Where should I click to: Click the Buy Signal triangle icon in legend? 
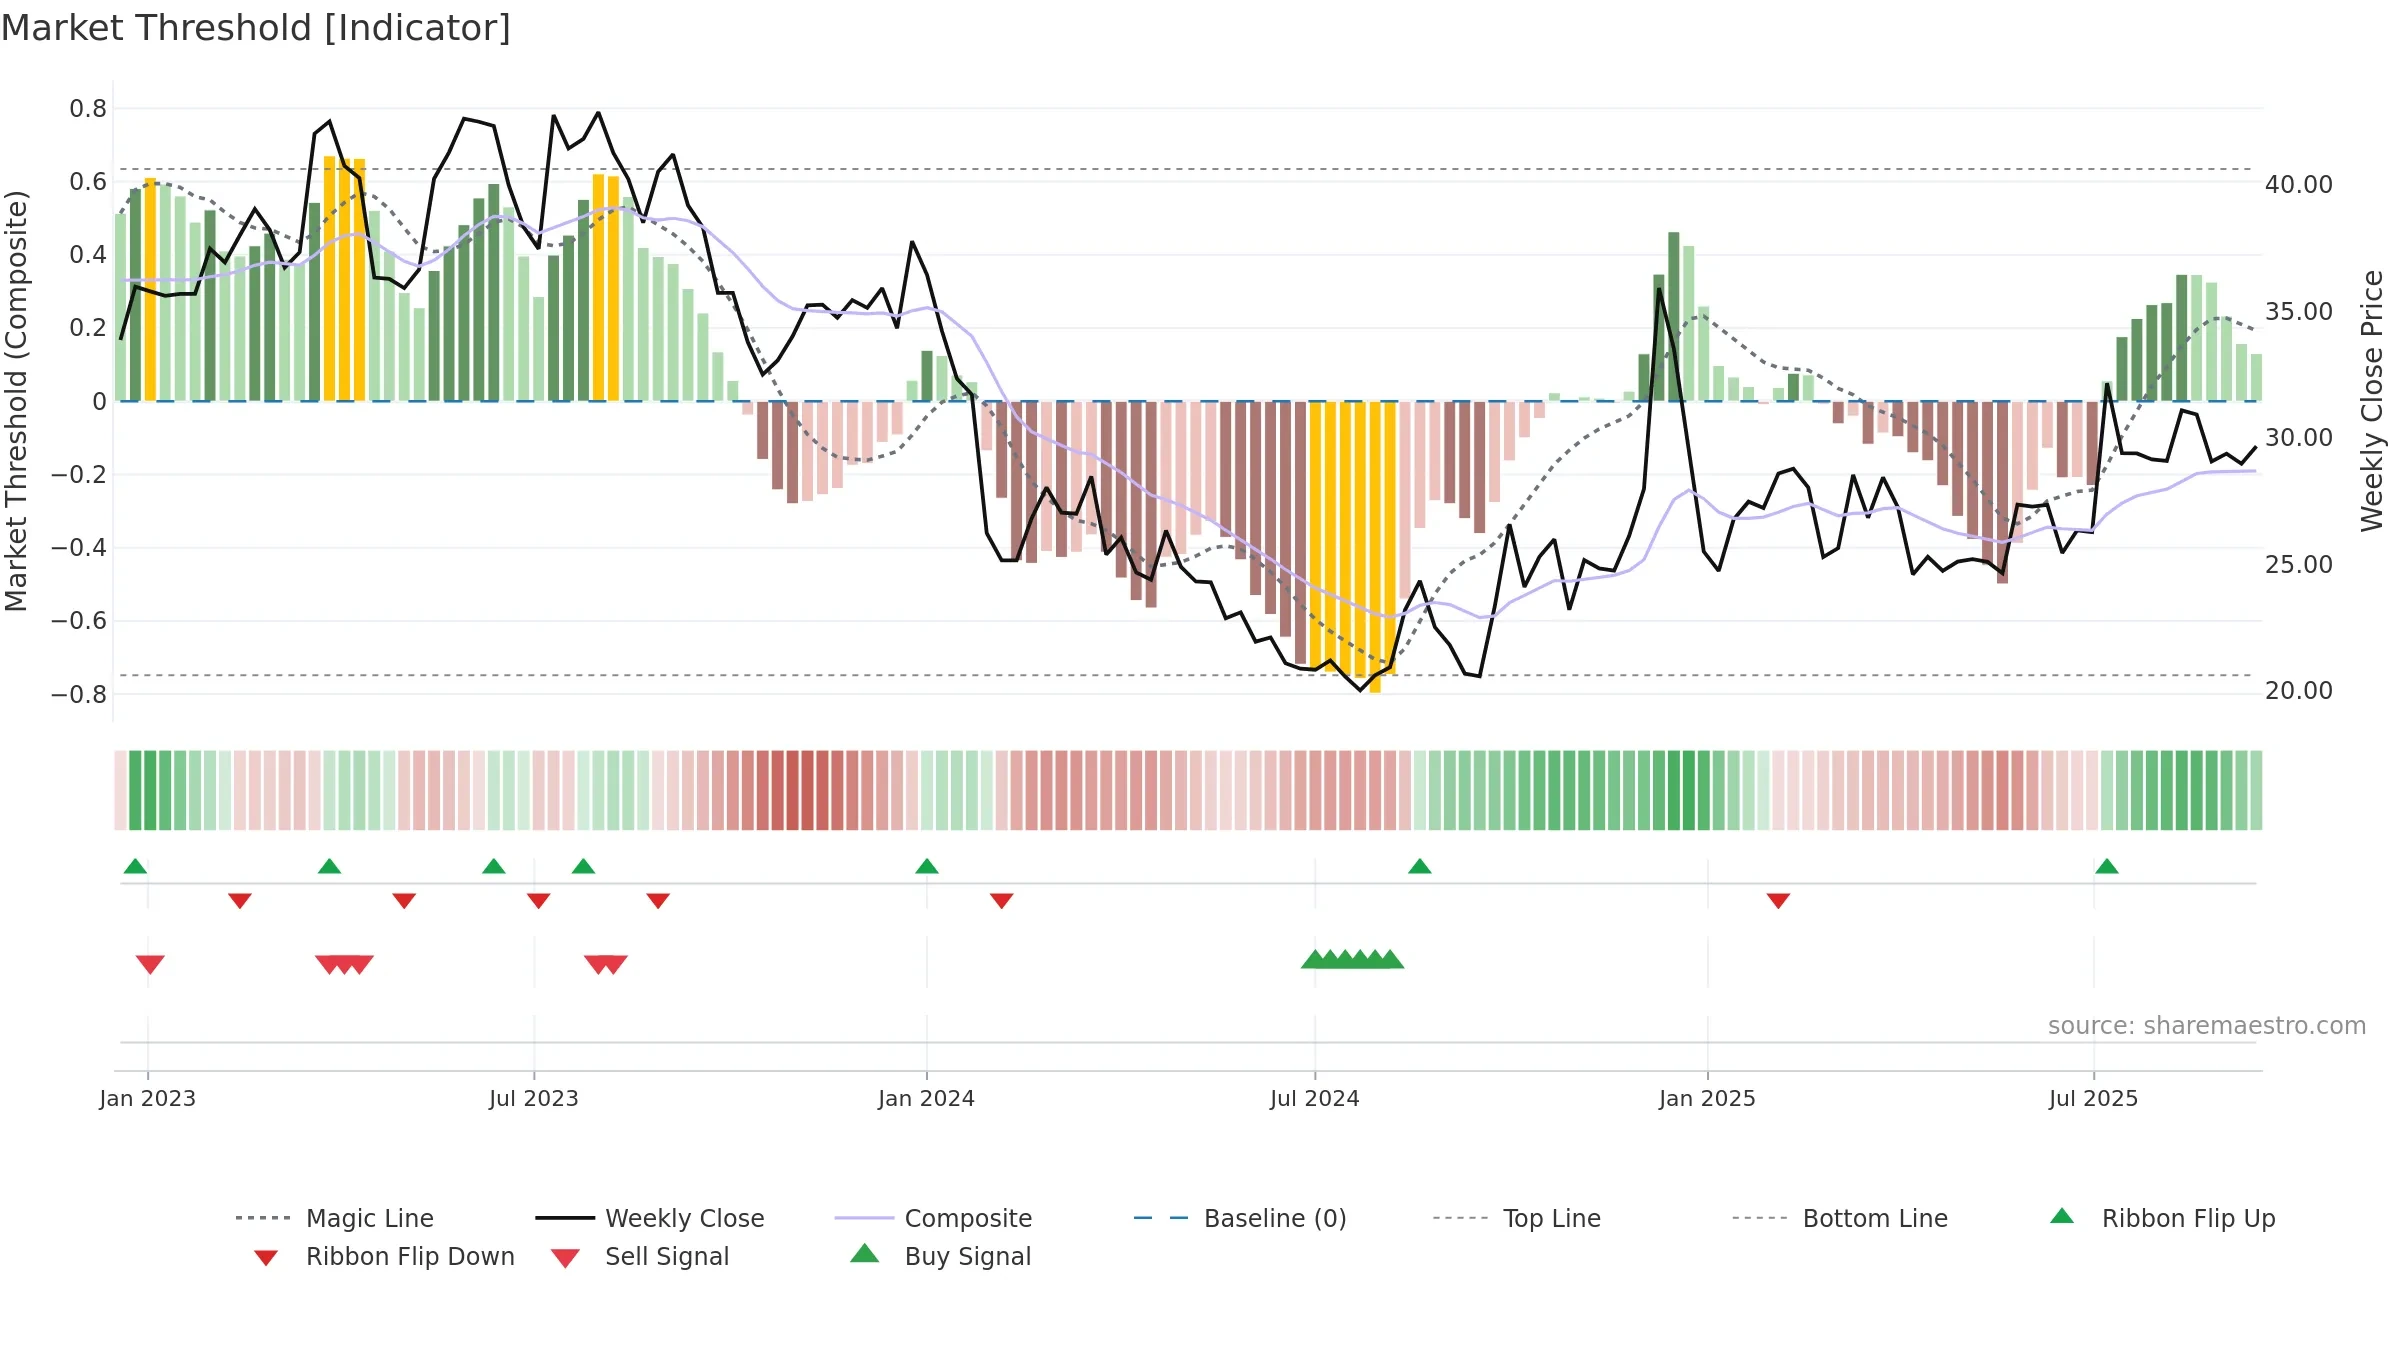tap(865, 1253)
